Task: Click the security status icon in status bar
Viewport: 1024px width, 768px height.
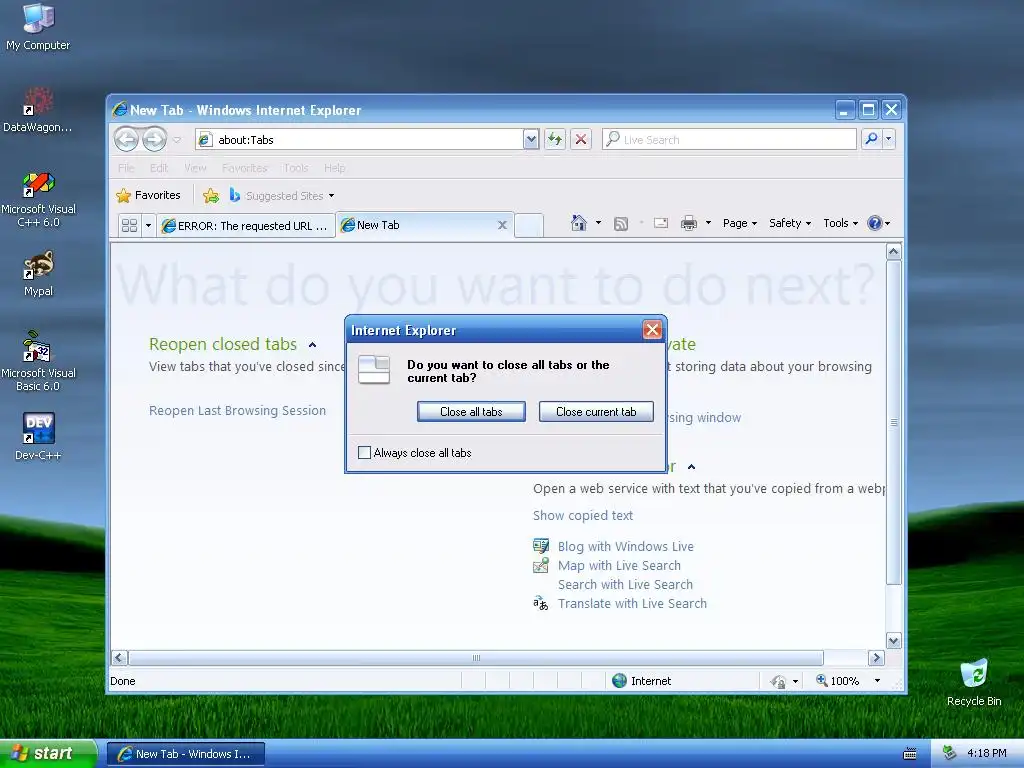Action: point(778,681)
